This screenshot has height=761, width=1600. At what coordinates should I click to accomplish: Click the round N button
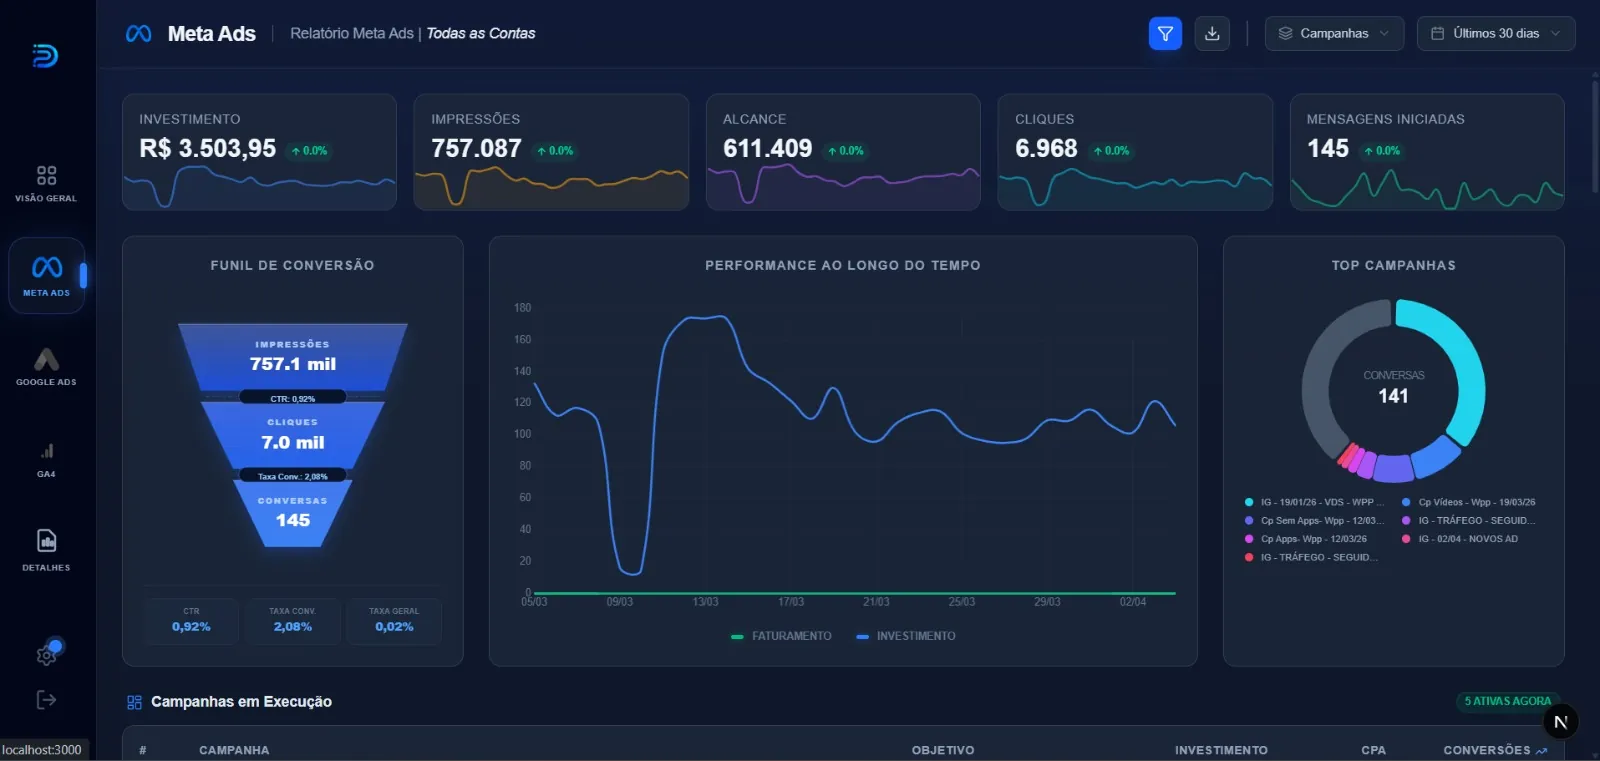tap(1560, 722)
